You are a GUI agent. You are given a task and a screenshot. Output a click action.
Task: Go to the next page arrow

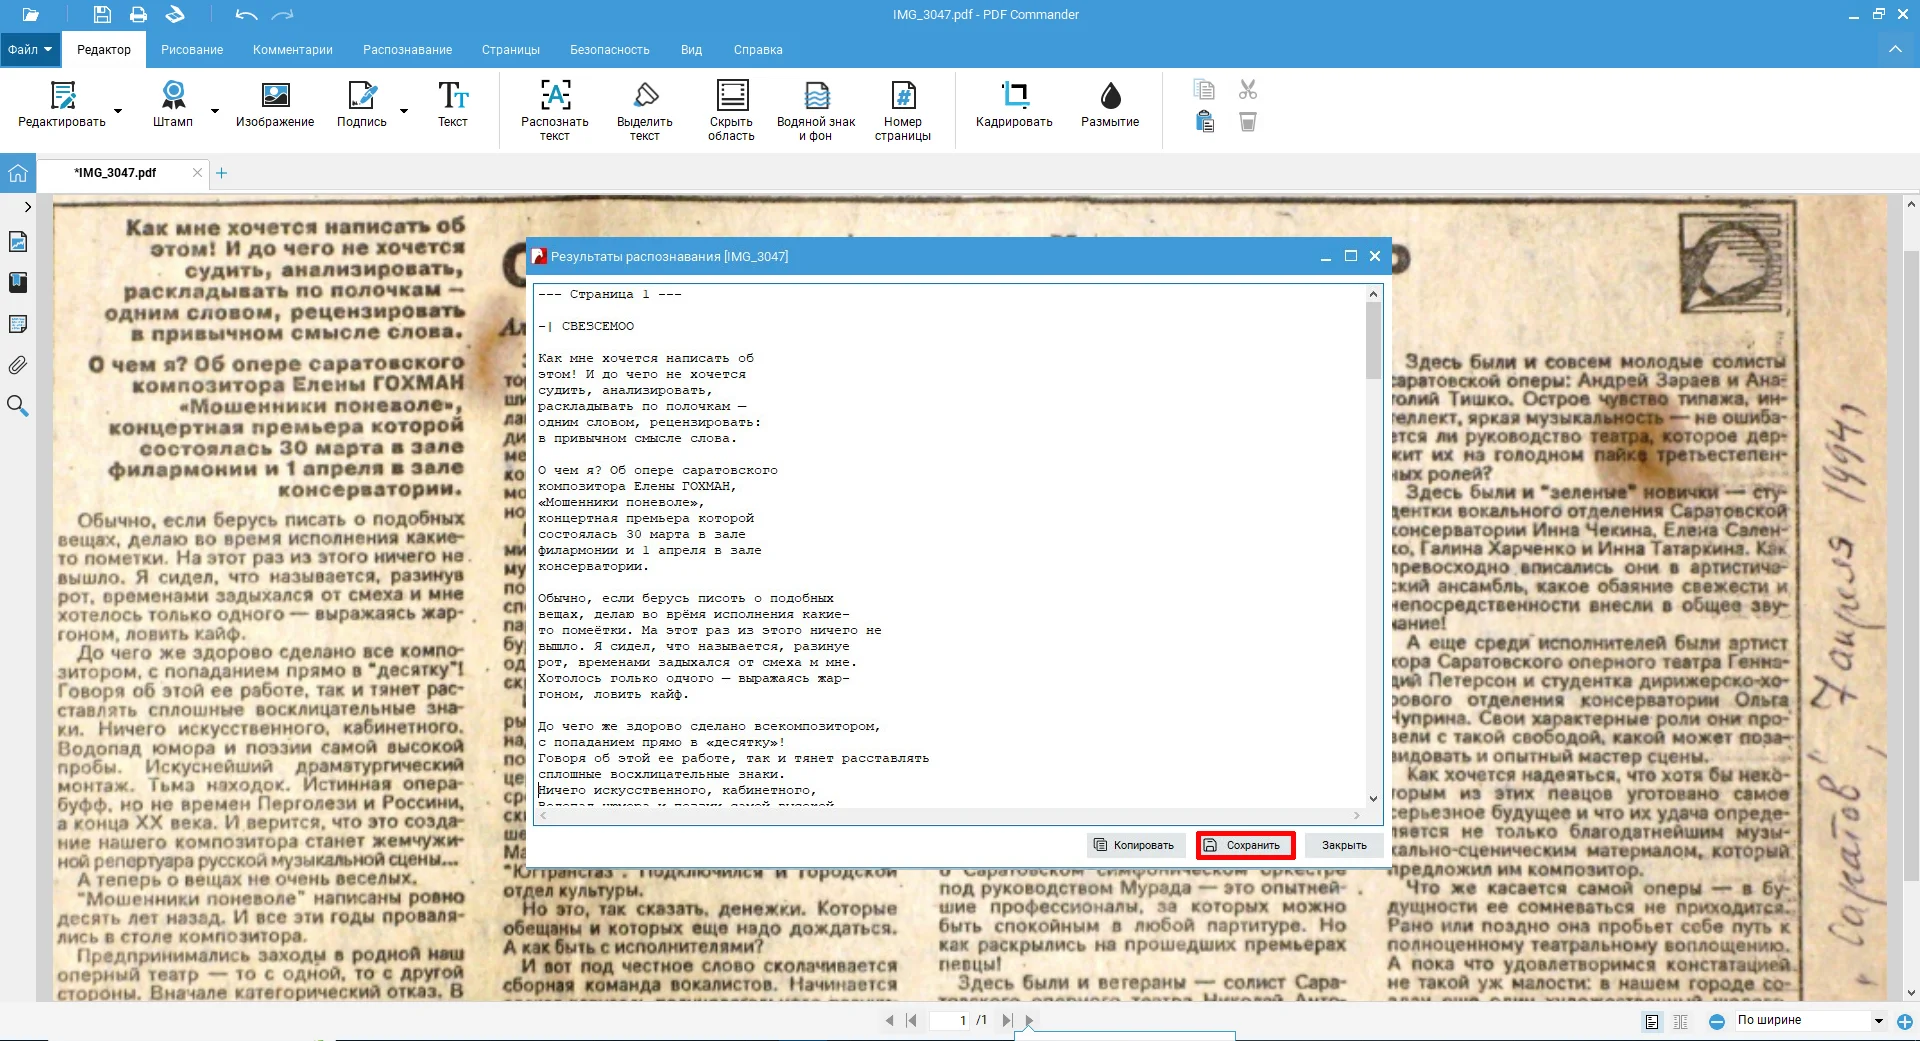click(1029, 1020)
